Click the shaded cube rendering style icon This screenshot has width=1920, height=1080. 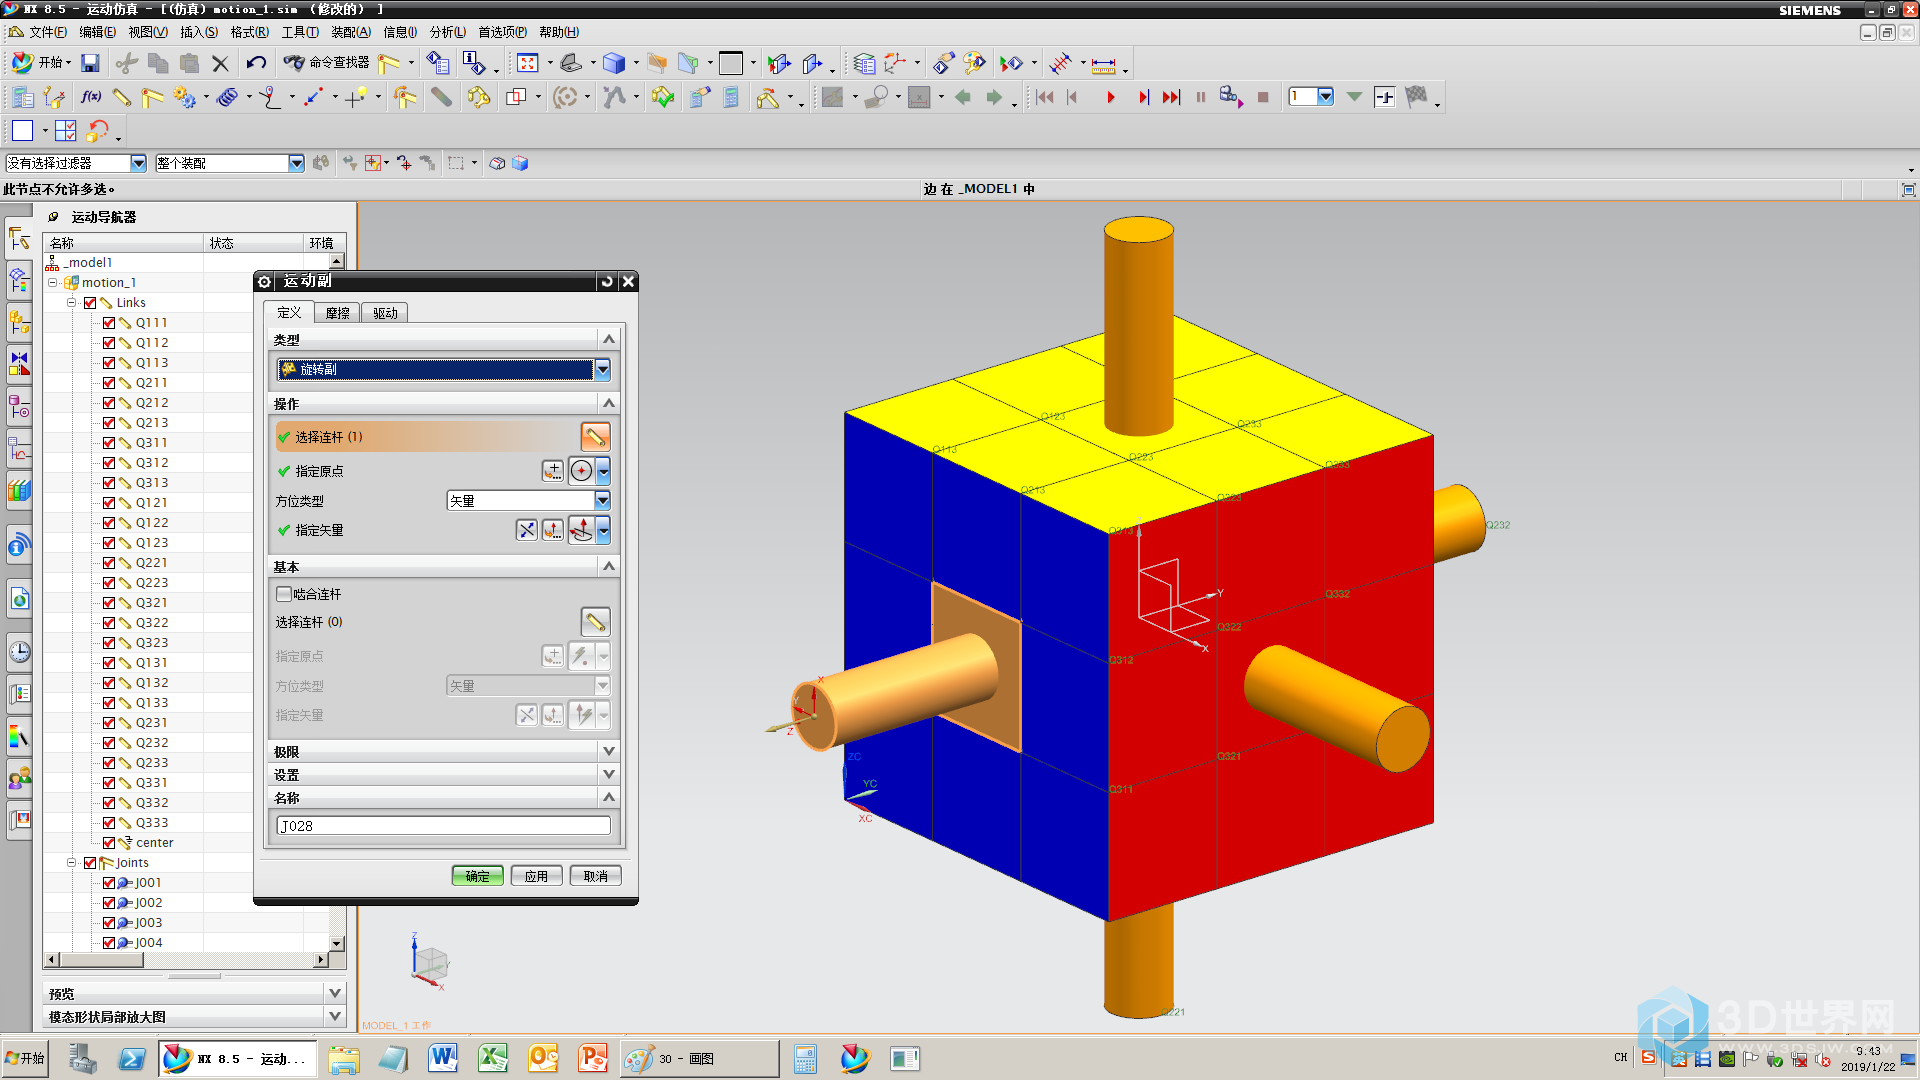[x=614, y=63]
